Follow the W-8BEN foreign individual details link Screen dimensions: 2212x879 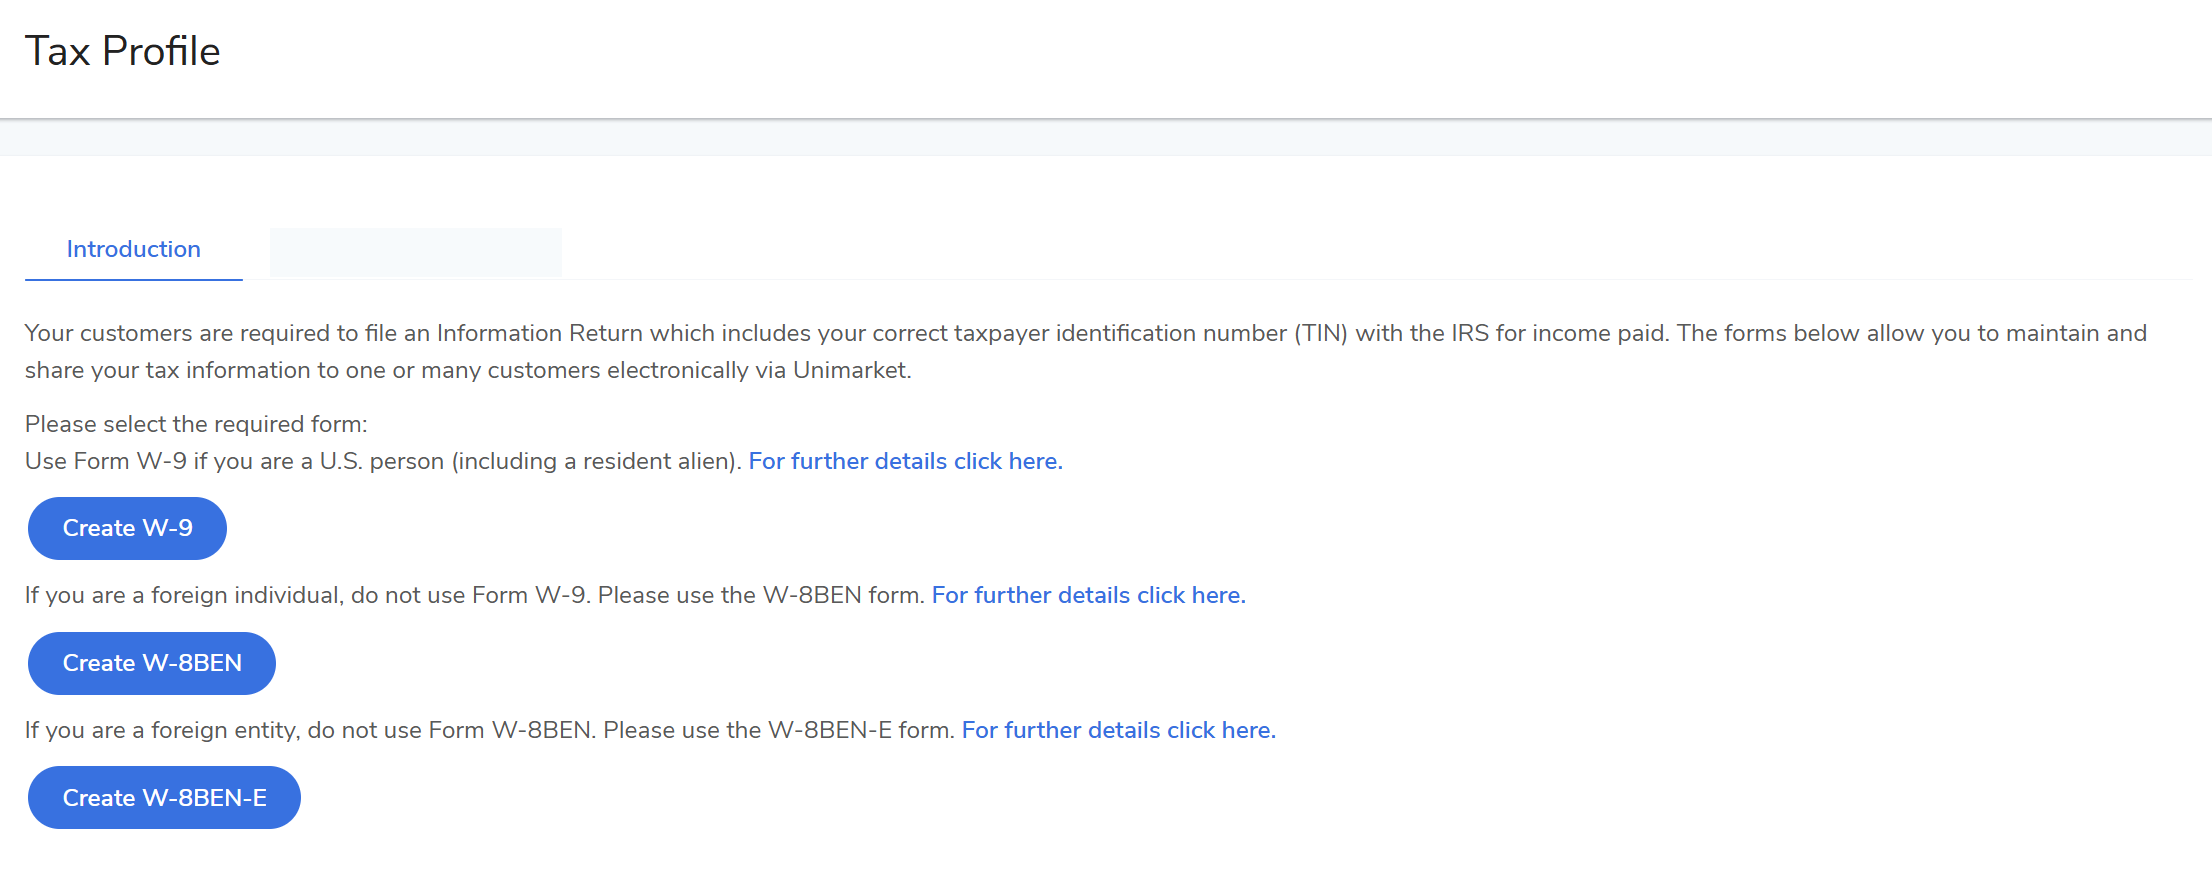[1088, 595]
